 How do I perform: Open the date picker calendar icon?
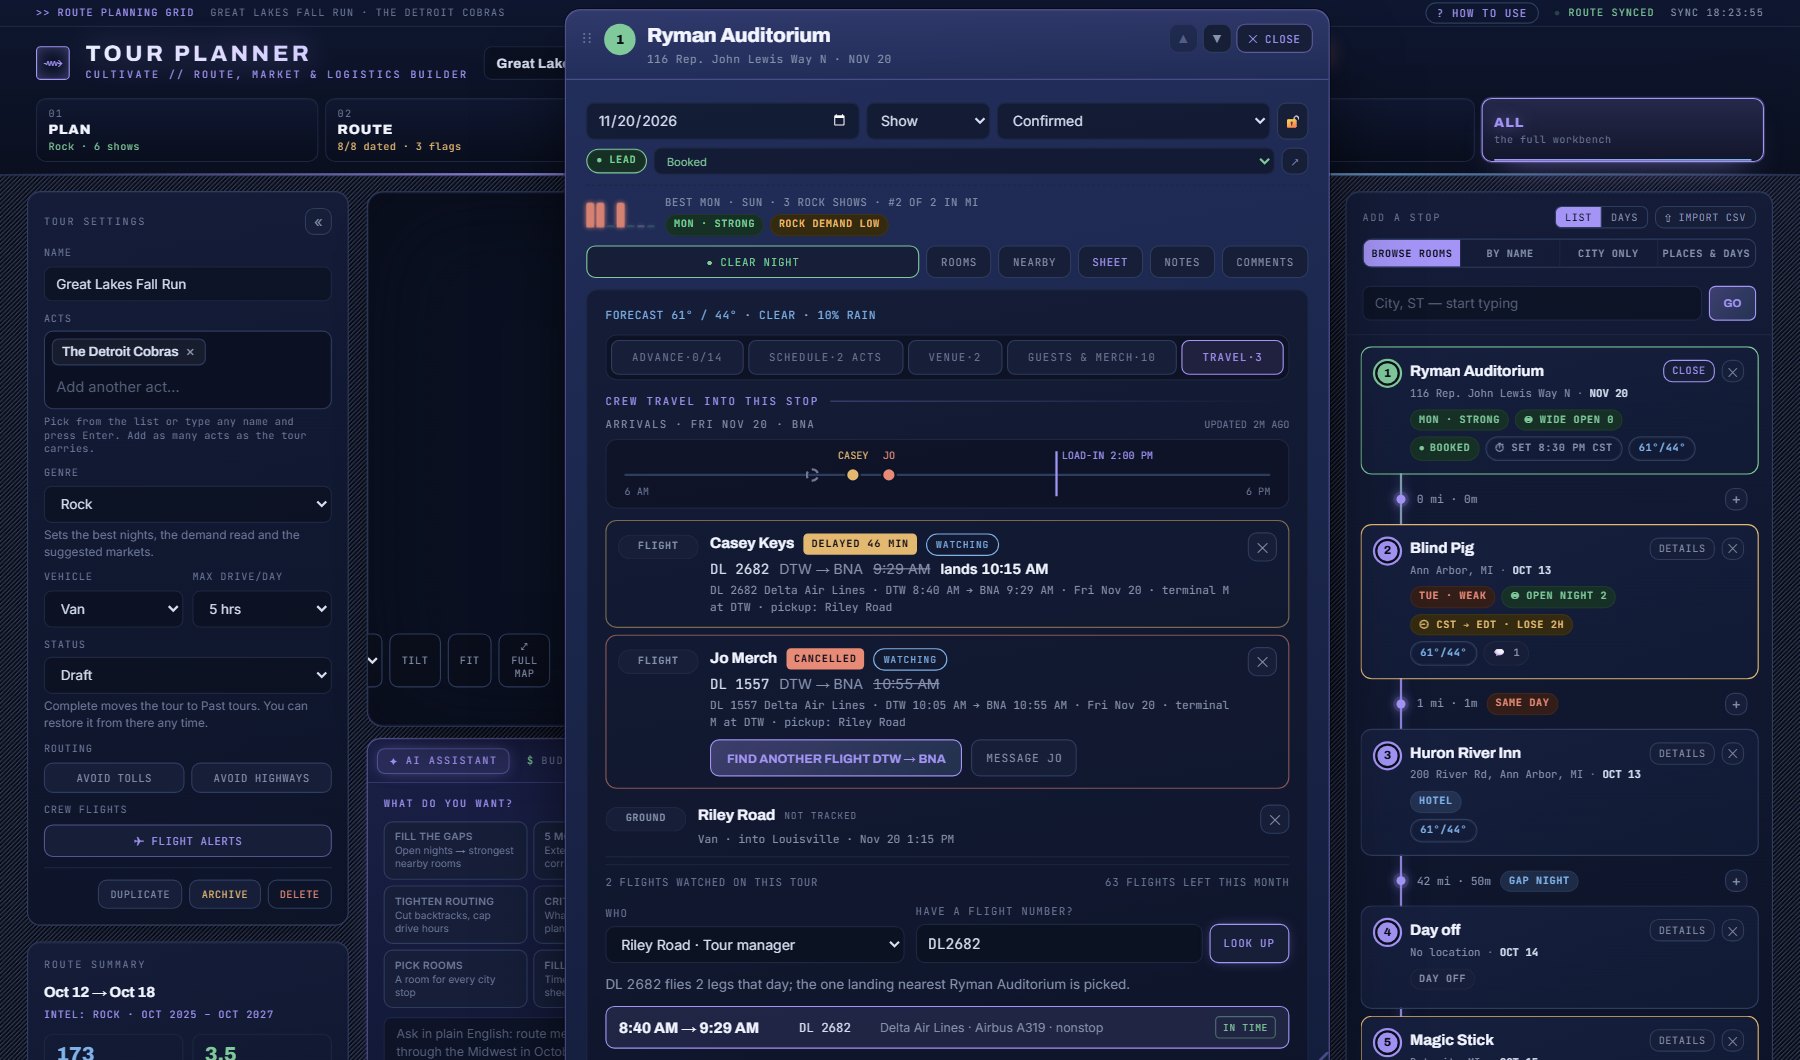[839, 120]
